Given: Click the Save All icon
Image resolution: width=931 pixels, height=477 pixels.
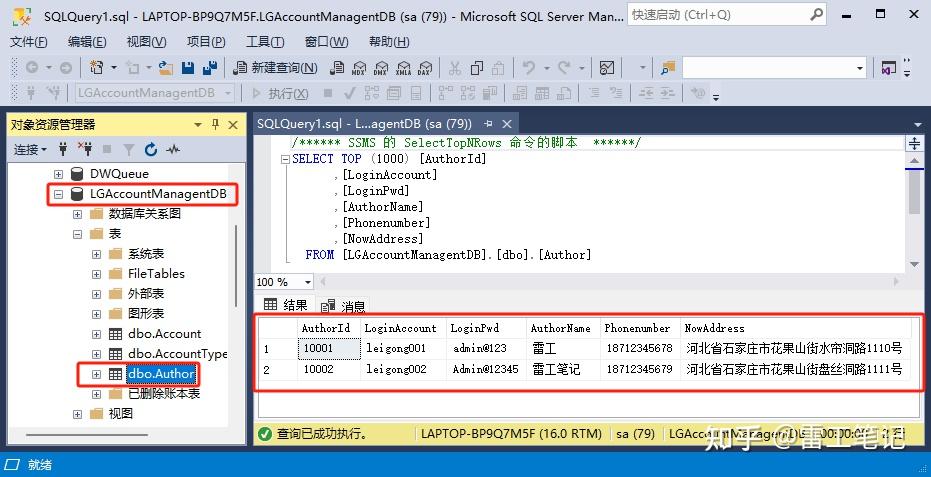Looking at the screenshot, I should click(x=210, y=68).
